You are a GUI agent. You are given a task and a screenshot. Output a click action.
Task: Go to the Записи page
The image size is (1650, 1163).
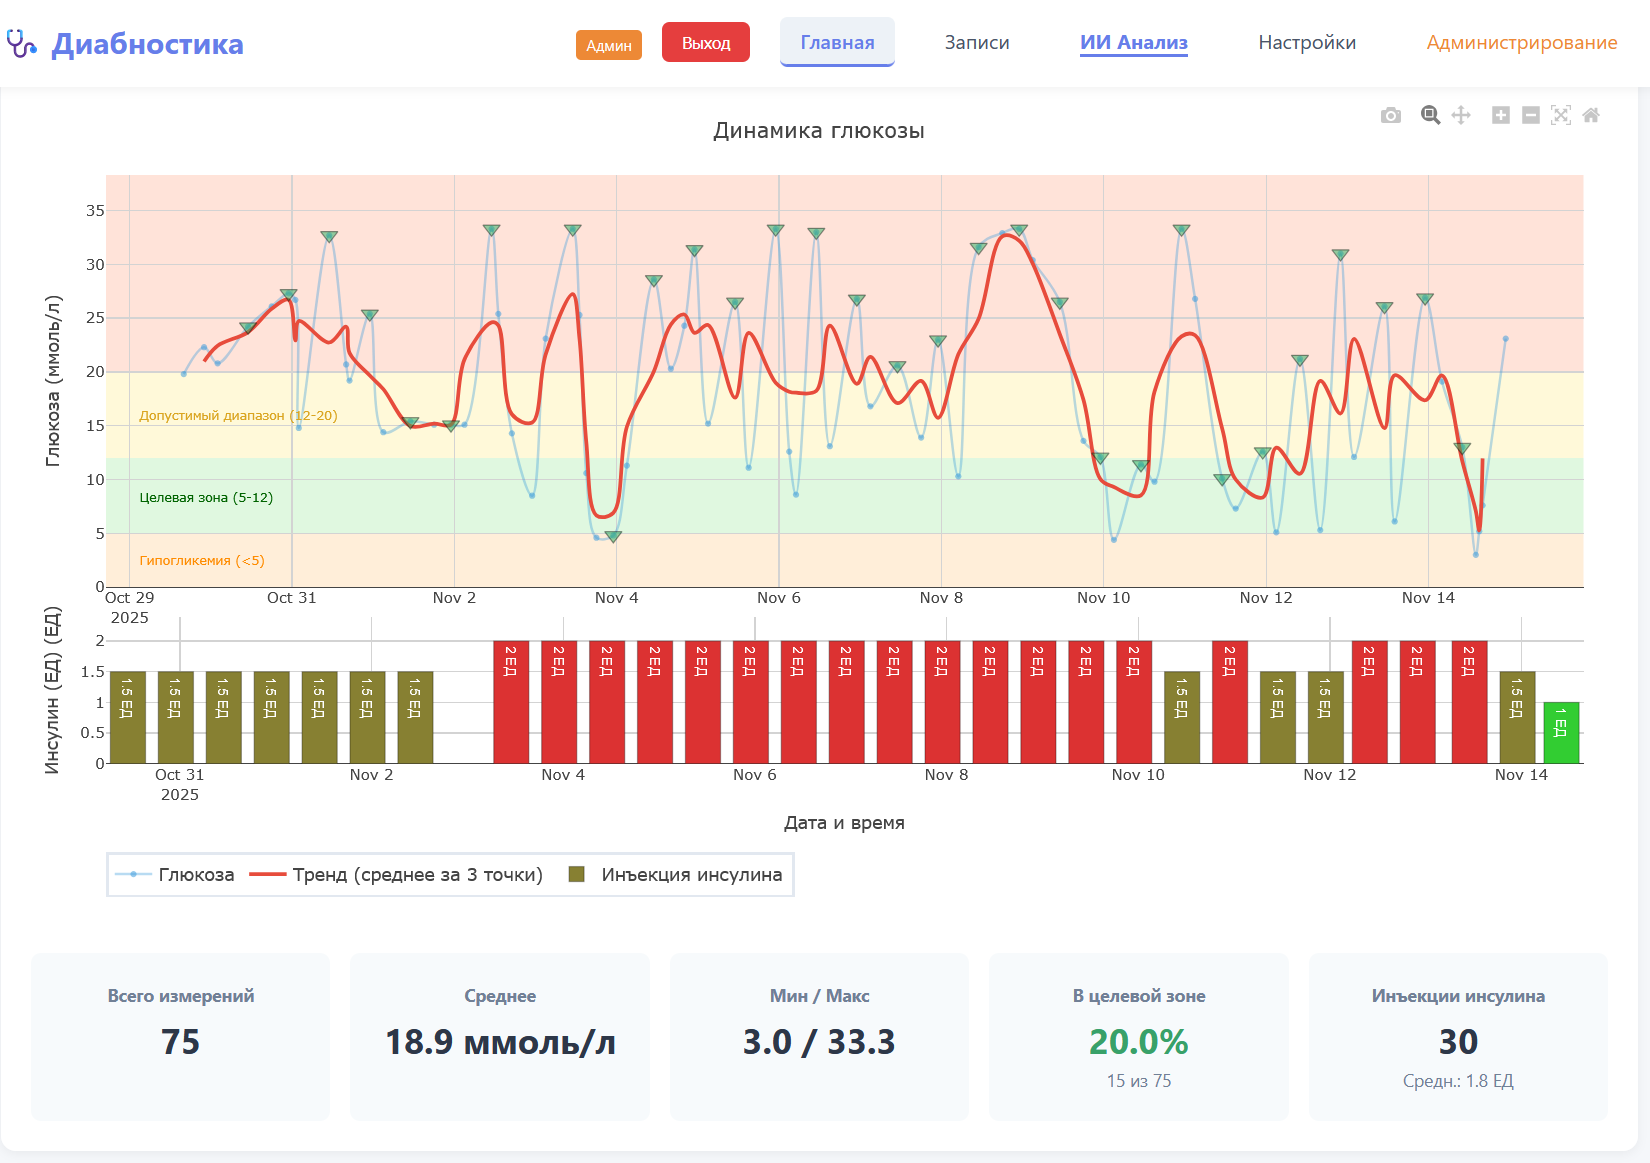click(x=977, y=43)
